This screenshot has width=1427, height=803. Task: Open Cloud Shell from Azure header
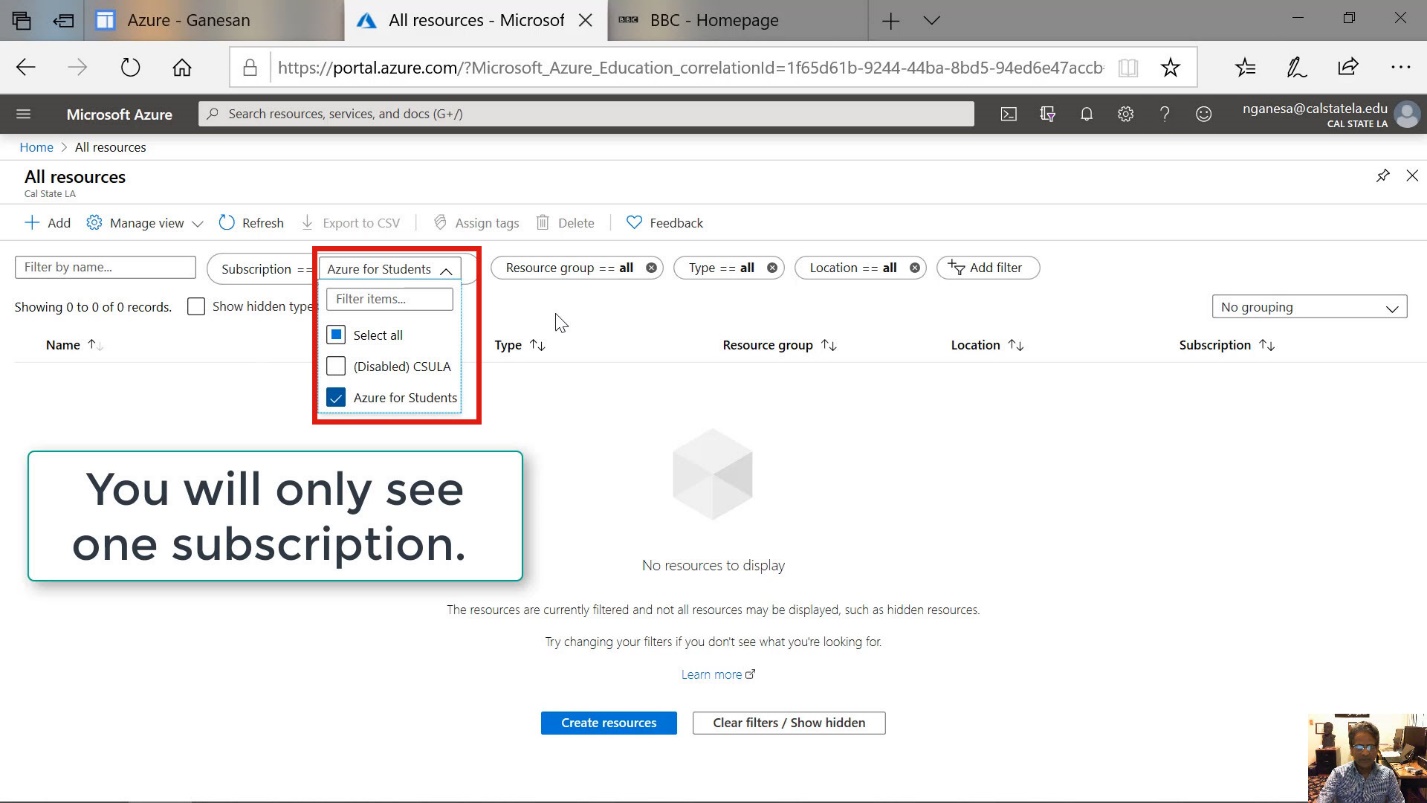(x=1009, y=114)
